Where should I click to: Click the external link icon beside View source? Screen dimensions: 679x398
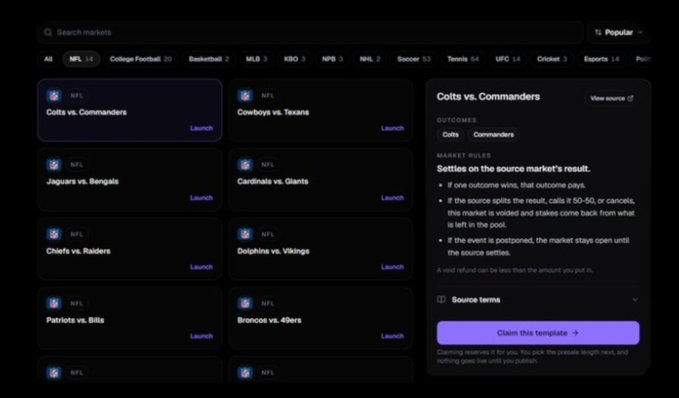(630, 98)
